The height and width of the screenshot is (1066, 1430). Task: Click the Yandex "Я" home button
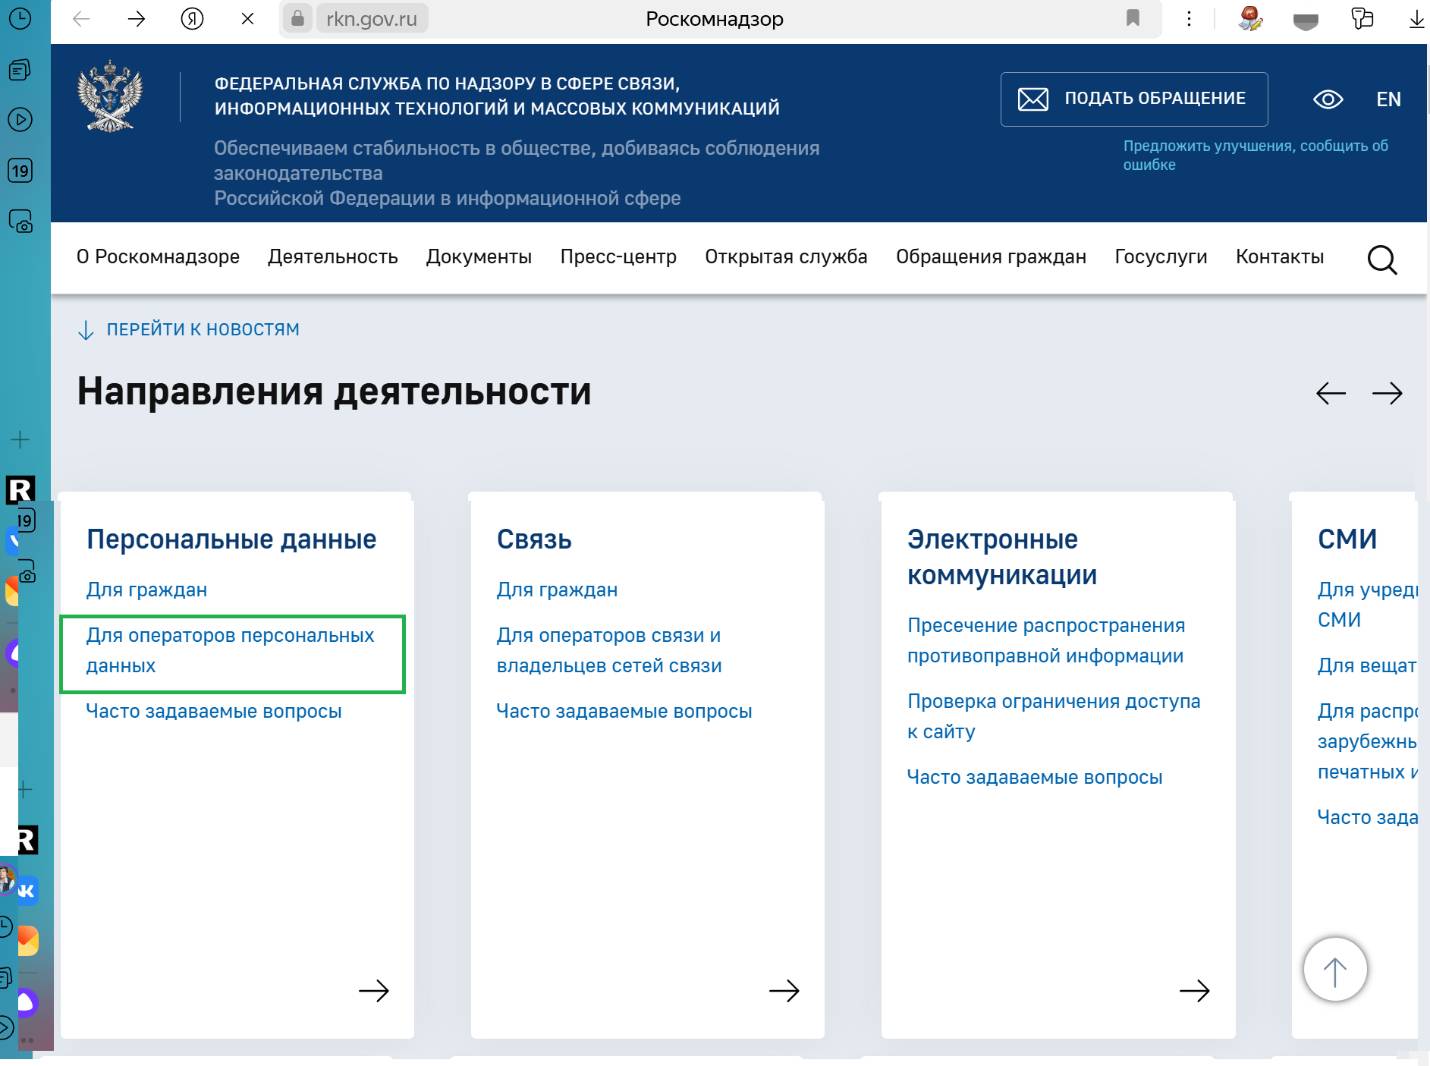(192, 18)
